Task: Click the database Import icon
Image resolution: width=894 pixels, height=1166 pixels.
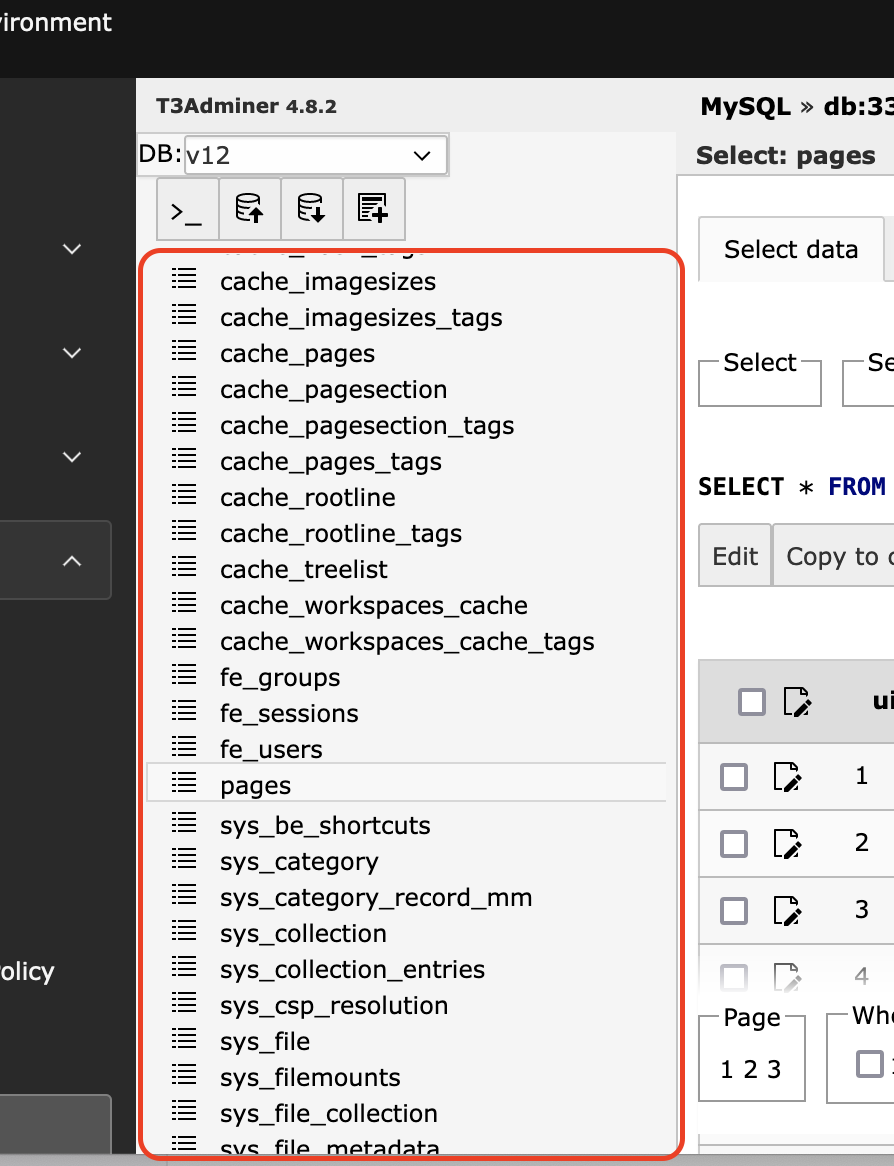Action: coord(249,210)
